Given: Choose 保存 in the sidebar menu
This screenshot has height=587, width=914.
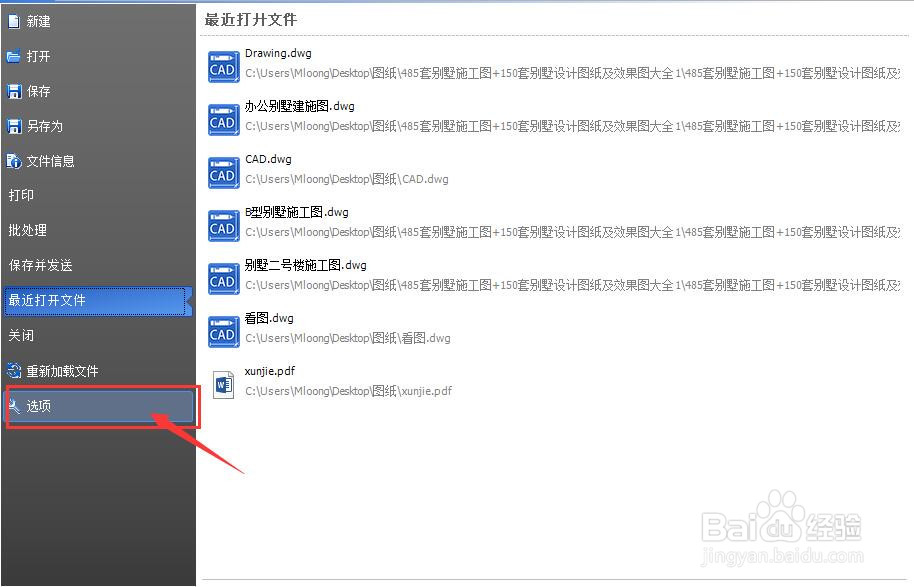Looking at the screenshot, I should (98, 92).
